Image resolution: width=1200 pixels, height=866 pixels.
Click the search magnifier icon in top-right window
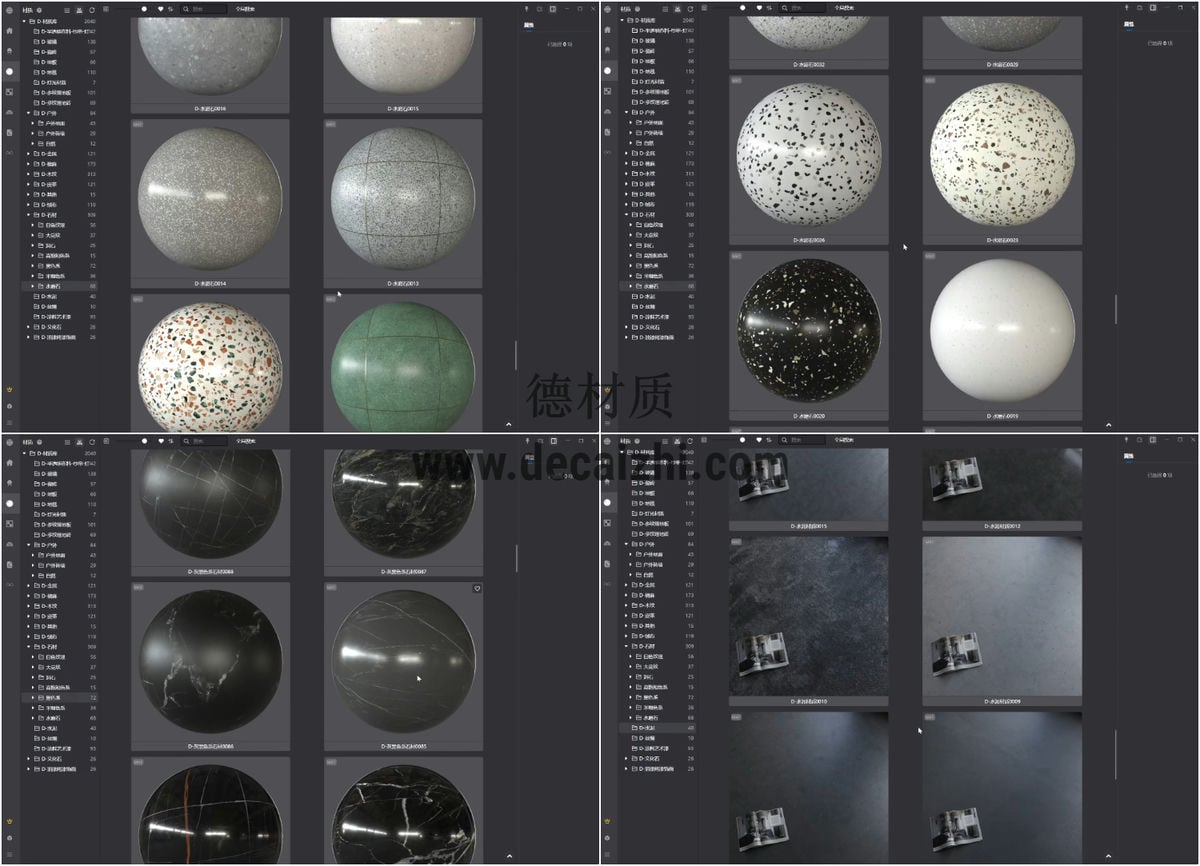[785, 8]
